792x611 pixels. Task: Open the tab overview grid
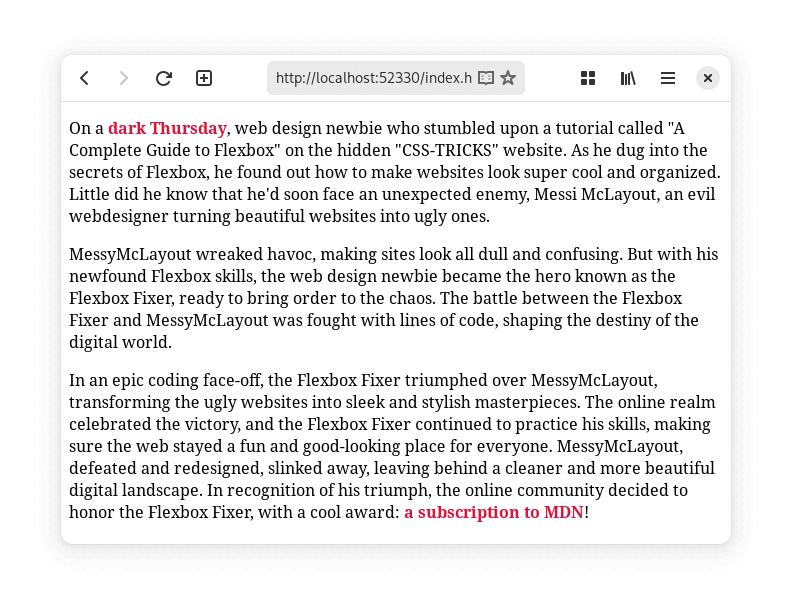tap(588, 78)
